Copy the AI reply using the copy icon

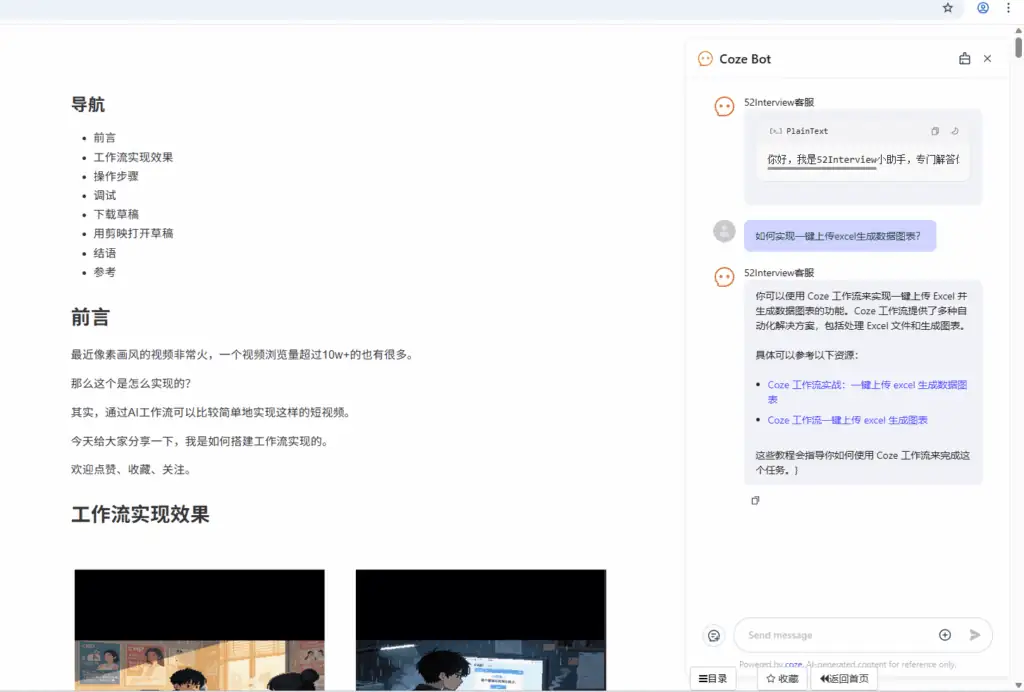tap(756, 500)
